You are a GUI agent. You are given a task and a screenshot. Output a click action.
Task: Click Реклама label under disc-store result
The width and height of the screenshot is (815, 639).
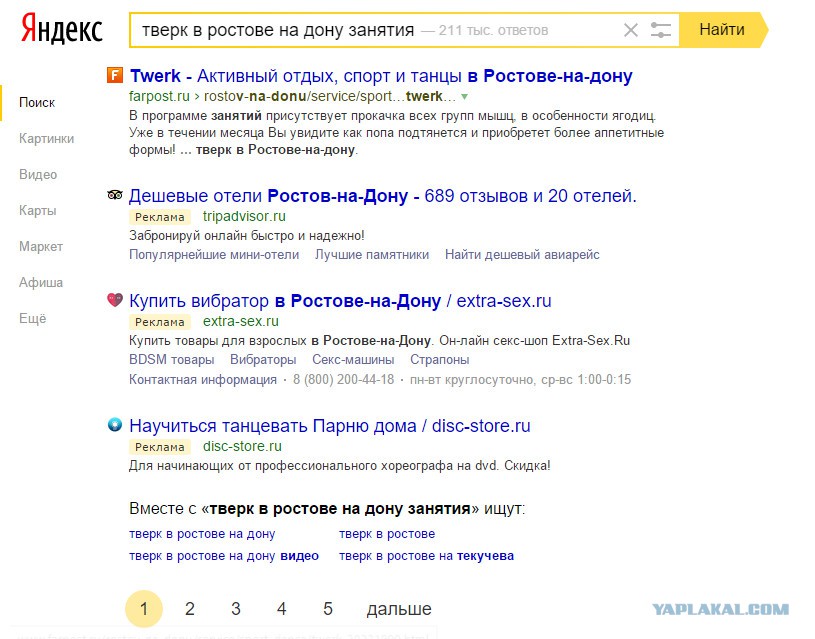160,447
